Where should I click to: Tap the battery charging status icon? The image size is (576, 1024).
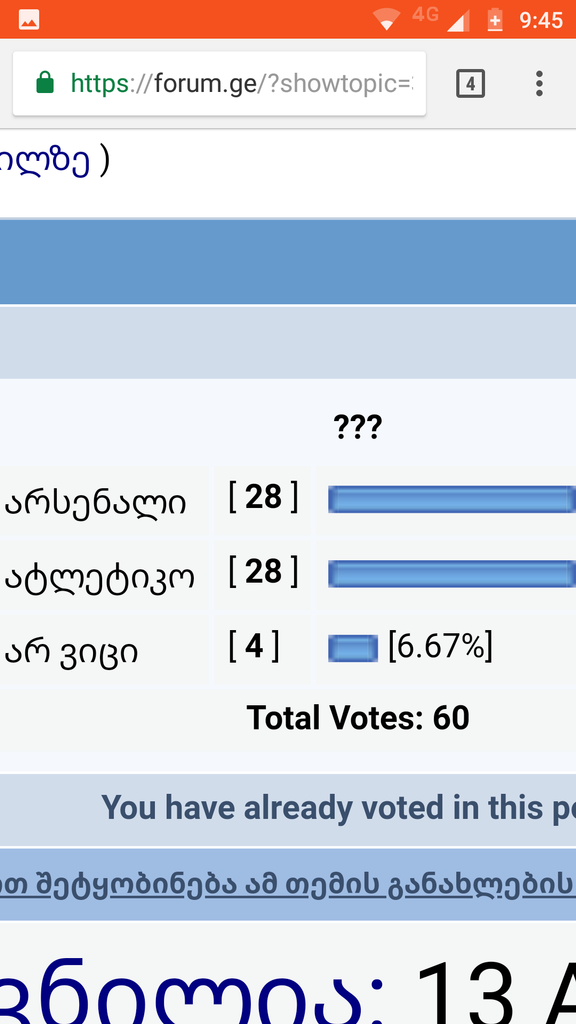(495, 20)
